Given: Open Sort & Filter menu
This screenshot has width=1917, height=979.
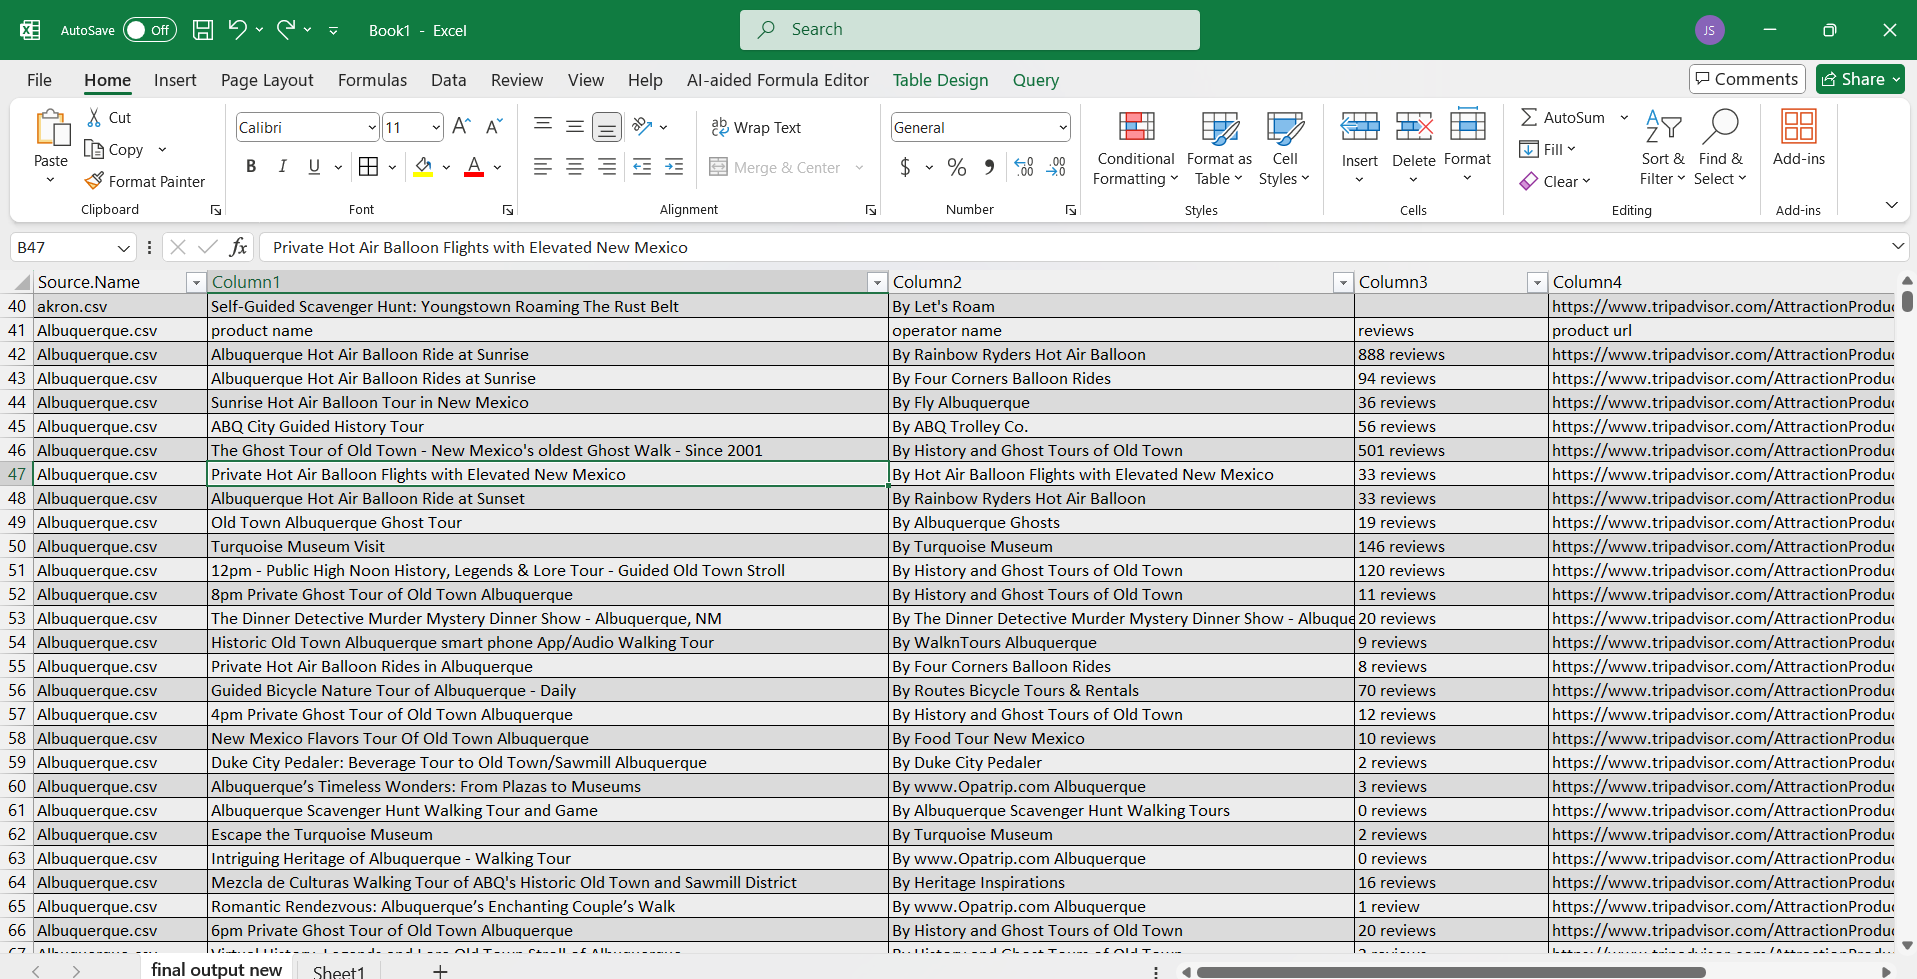Looking at the screenshot, I should pos(1663,148).
